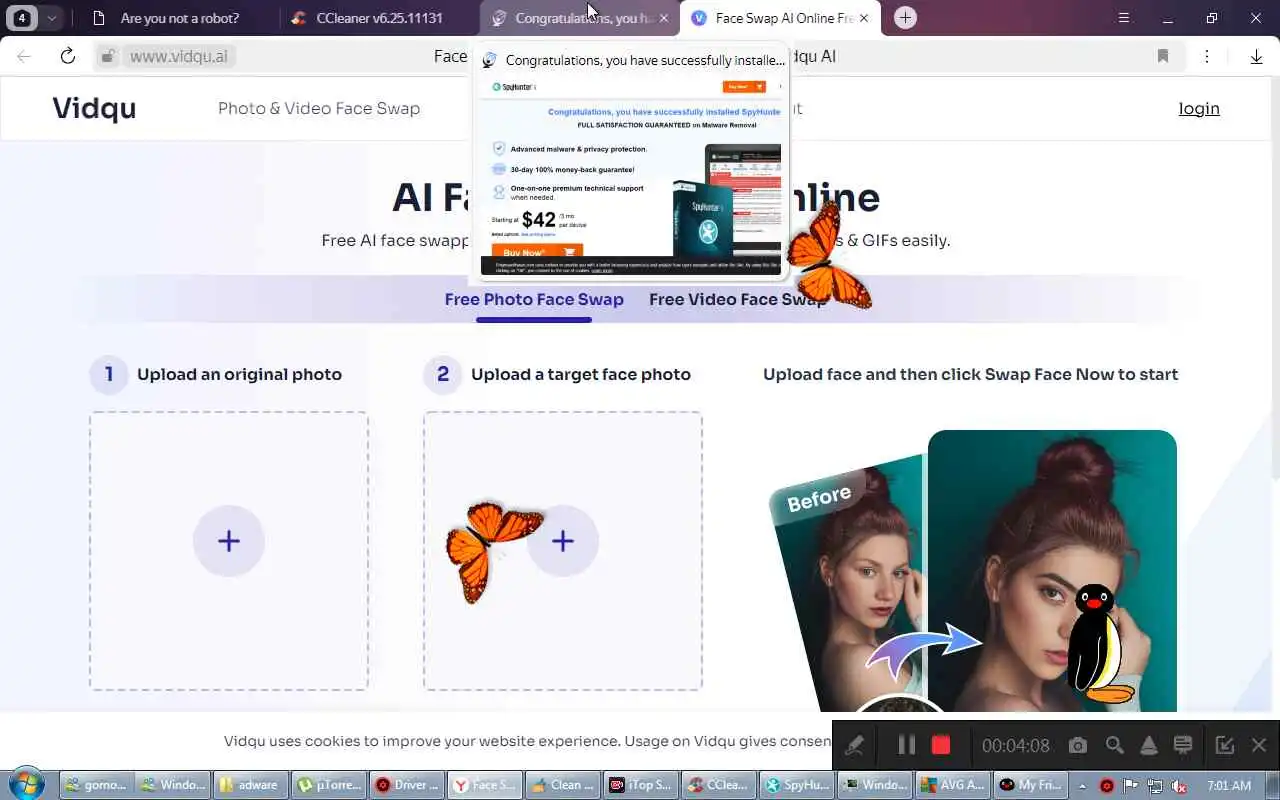The height and width of the screenshot is (800, 1280).
Task: Pause the screen recording
Action: [906, 745]
